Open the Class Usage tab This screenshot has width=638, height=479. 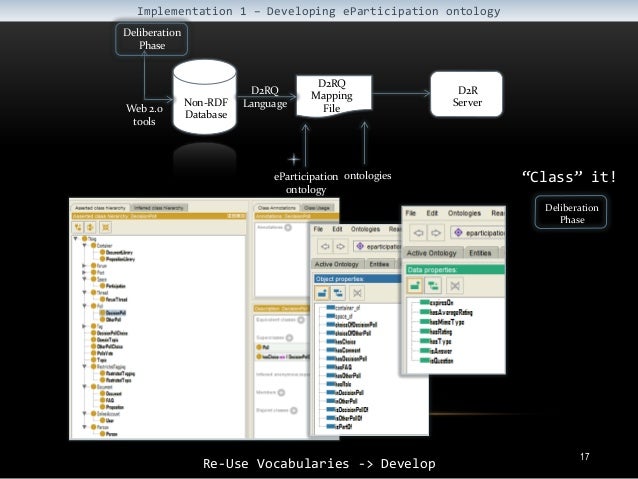(317, 206)
